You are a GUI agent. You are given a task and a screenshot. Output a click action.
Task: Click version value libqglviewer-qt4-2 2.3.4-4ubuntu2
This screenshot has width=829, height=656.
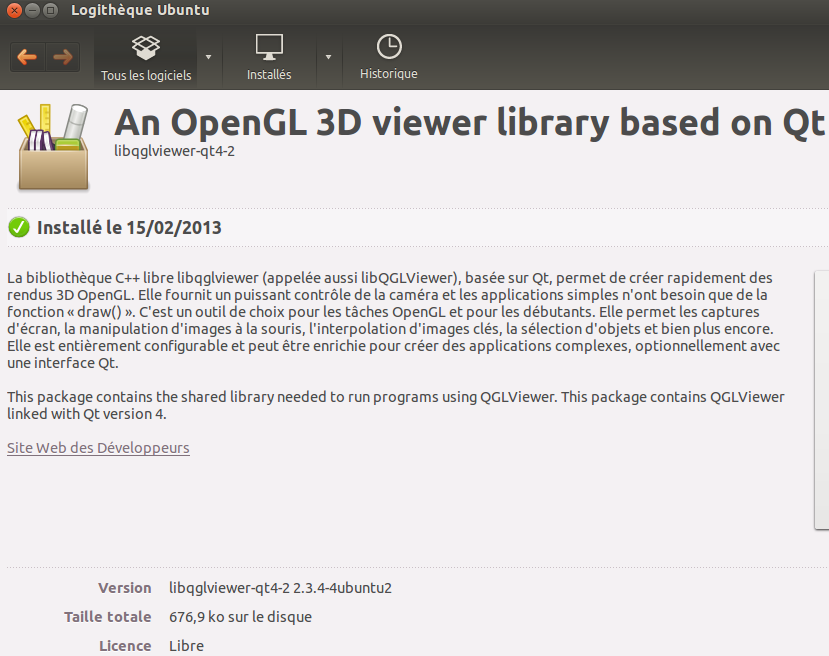(x=280, y=588)
